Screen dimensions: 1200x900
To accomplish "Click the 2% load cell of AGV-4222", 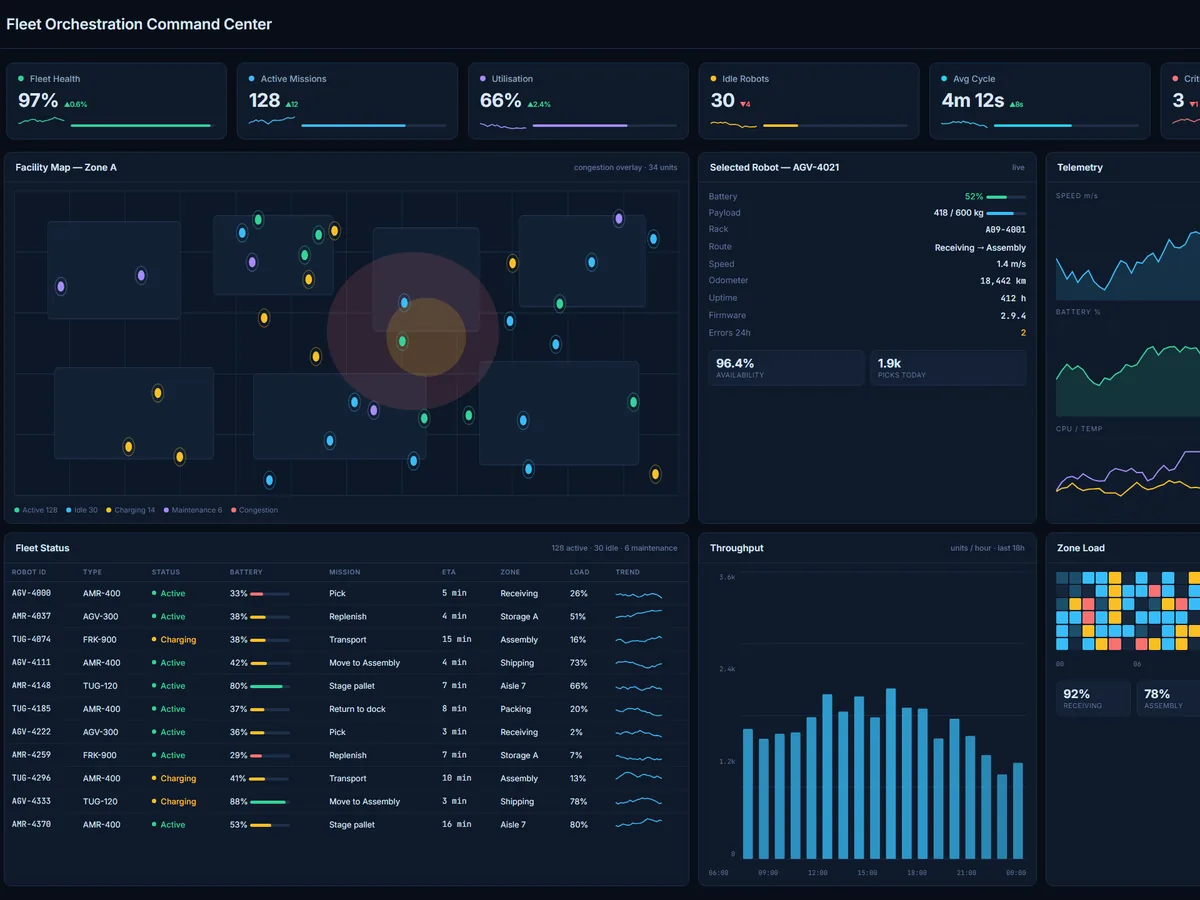I will [577, 732].
